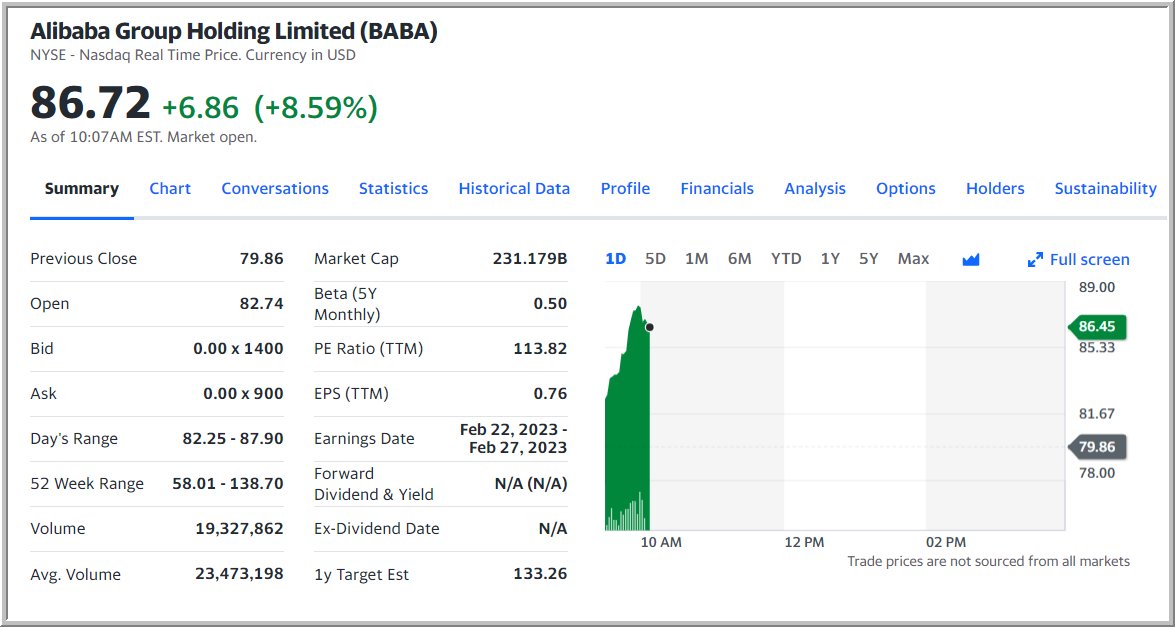This screenshot has width=1175, height=627.
Task: Click the Full screen expand arrows icon
Action: click(1036, 260)
